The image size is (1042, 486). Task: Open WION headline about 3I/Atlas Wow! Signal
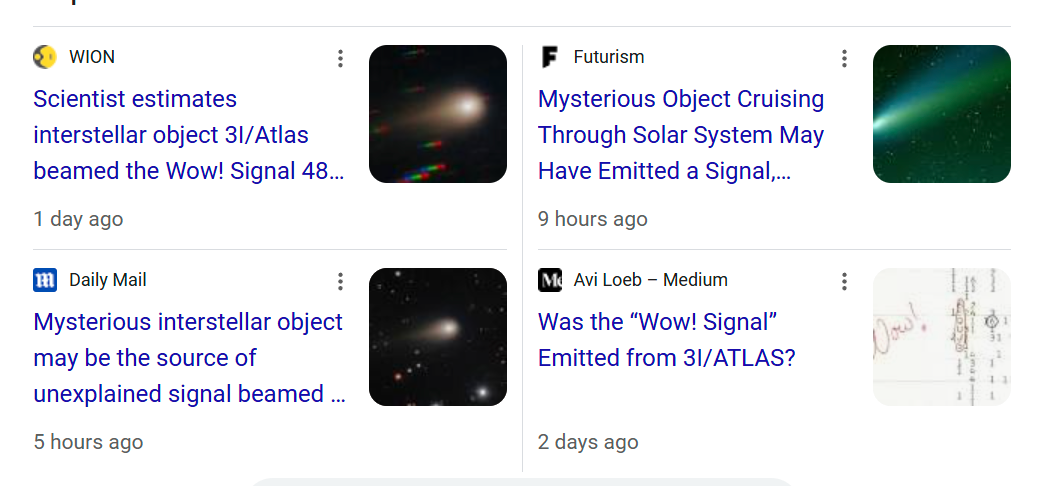(188, 135)
